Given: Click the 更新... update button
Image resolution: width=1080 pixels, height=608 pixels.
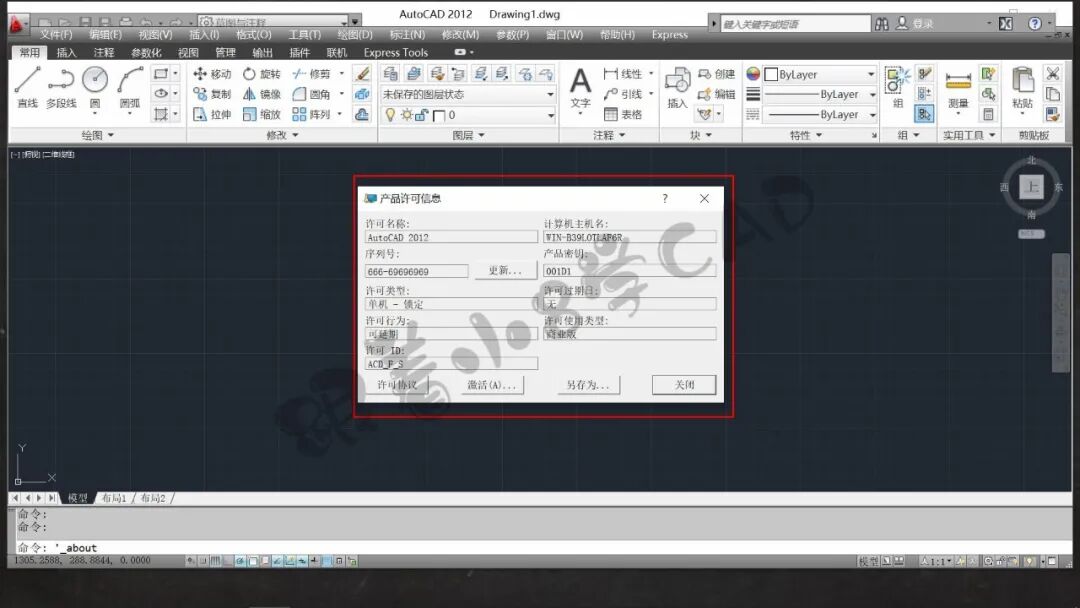Looking at the screenshot, I should (x=506, y=271).
